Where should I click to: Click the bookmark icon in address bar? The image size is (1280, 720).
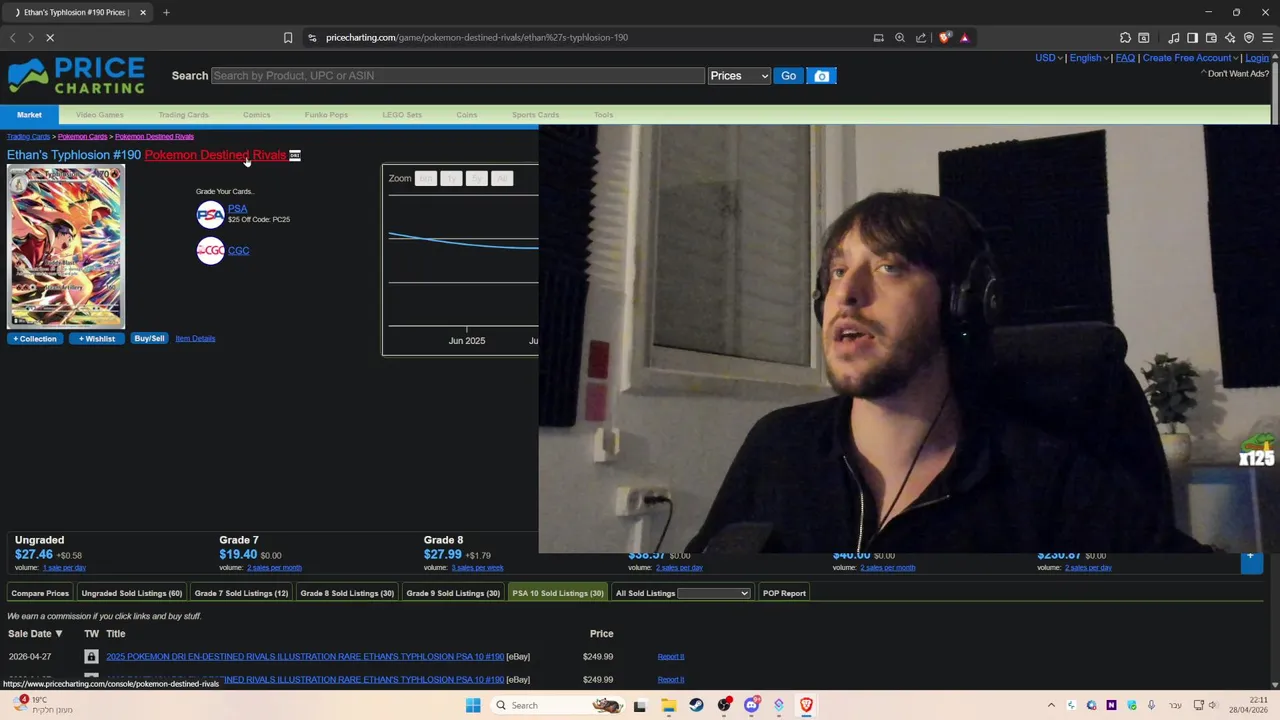(x=288, y=38)
